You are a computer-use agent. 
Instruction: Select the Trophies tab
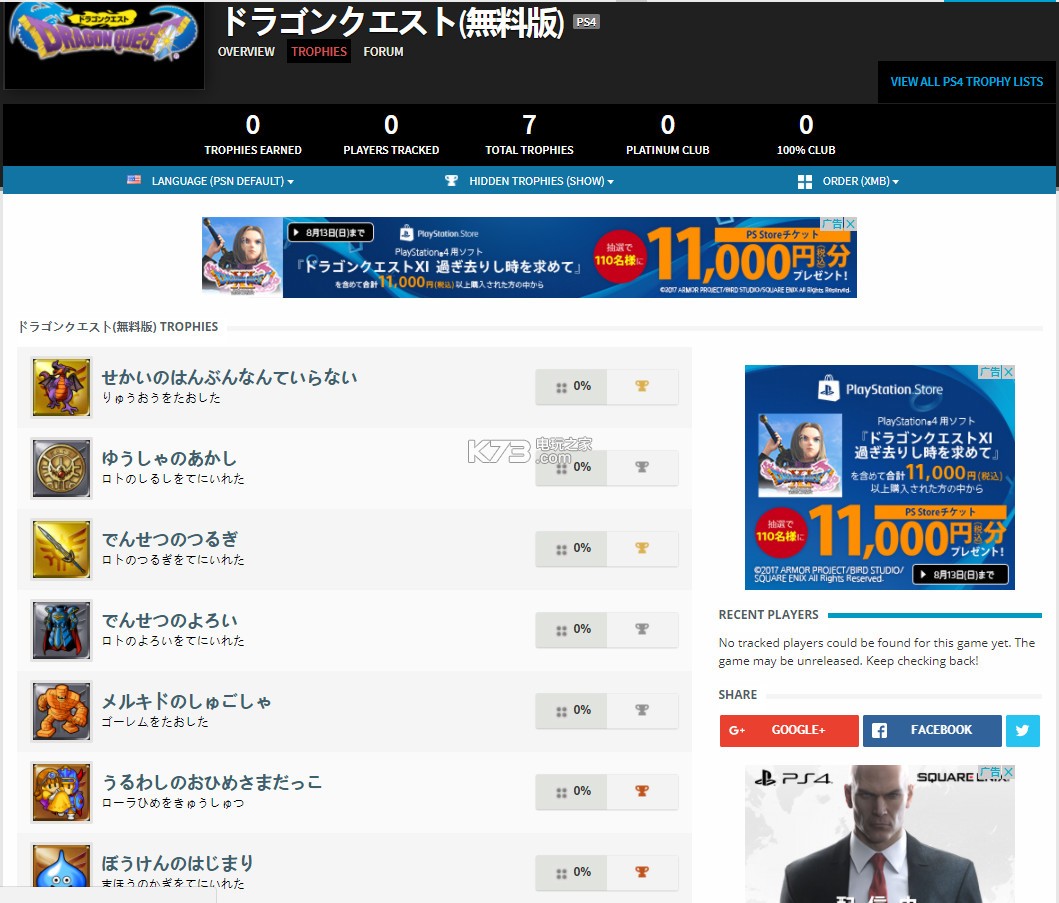coord(319,52)
